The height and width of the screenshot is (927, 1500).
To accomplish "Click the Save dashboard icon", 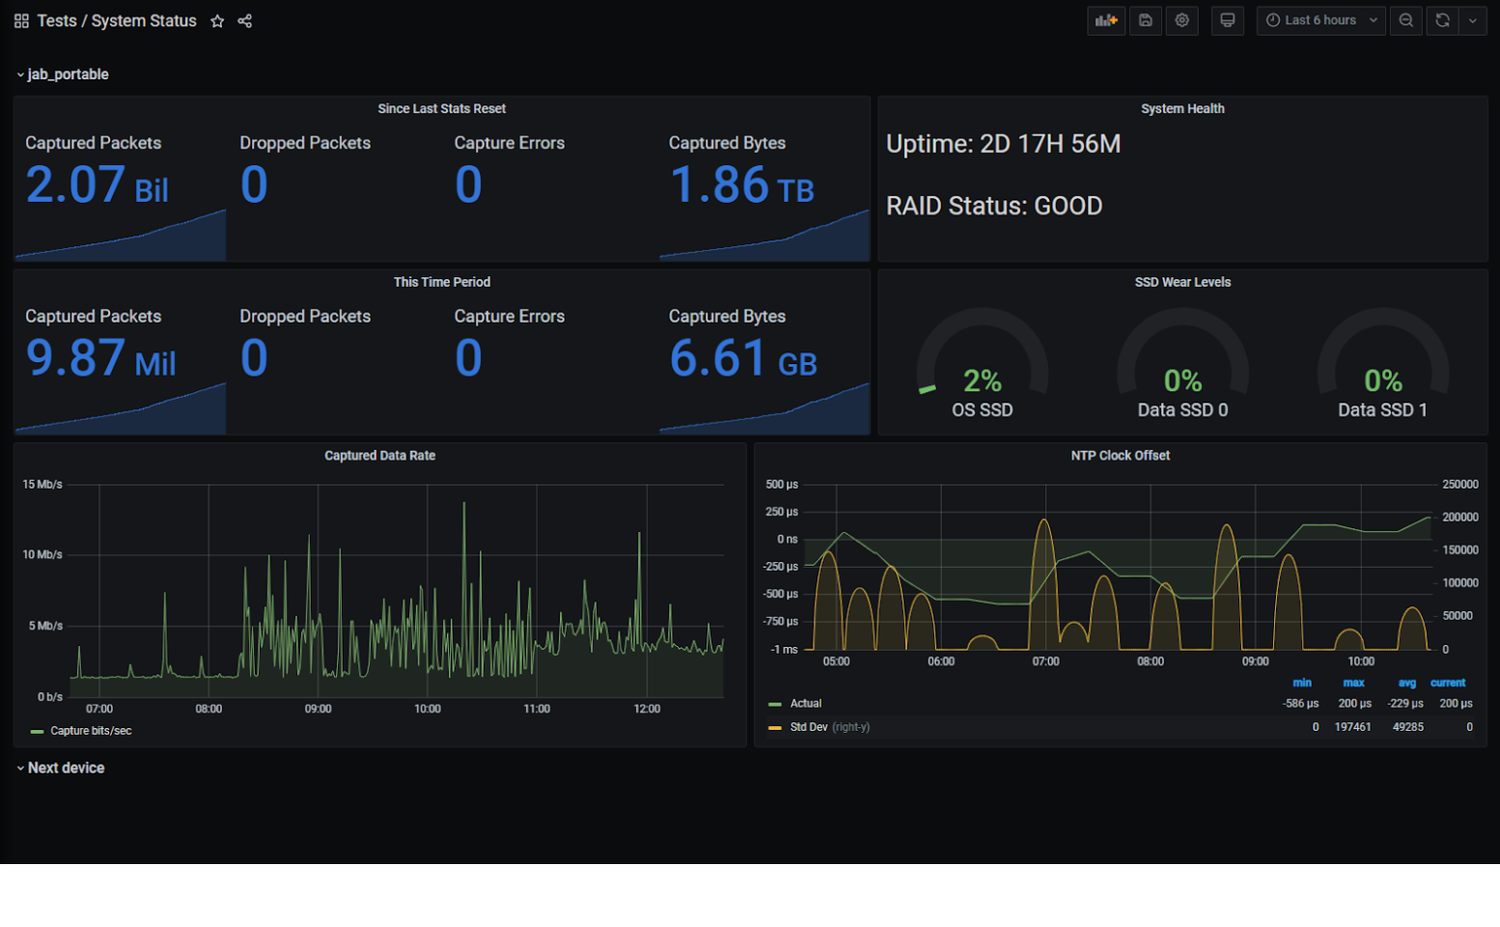I will pos(1145,20).
